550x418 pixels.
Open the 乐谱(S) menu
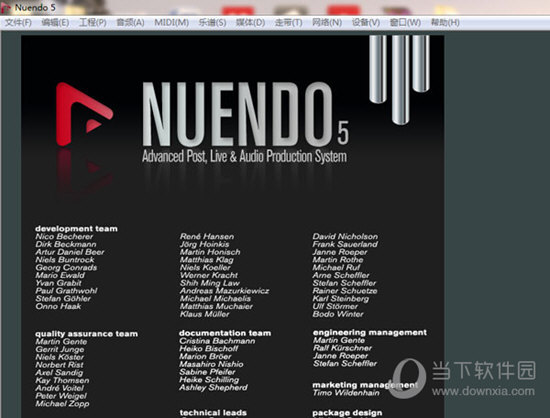pyautogui.click(x=212, y=23)
